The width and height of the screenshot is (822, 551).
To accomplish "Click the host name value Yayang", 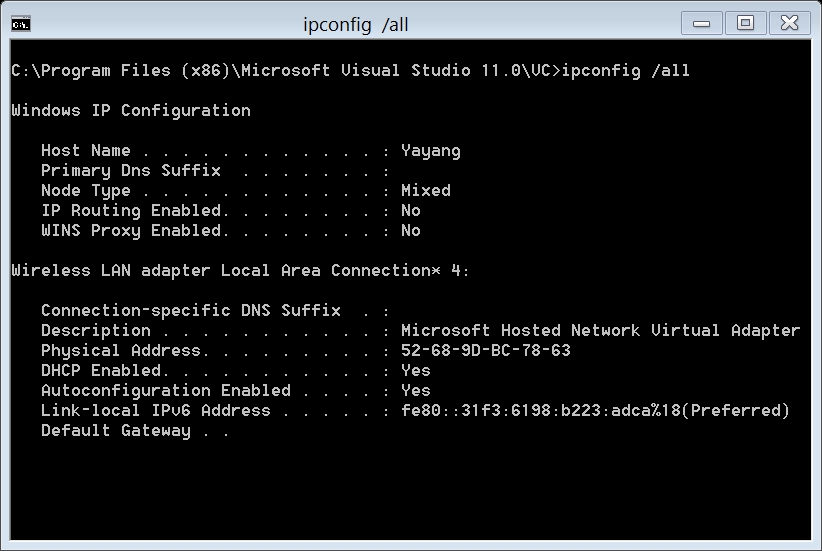I will (x=430, y=151).
